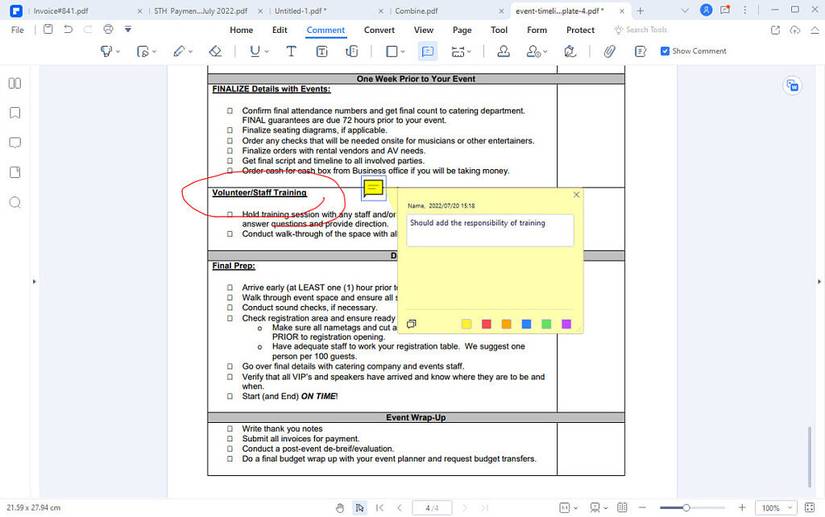825x517 pixels.
Task: Select the Measure tool
Action: tap(458, 51)
